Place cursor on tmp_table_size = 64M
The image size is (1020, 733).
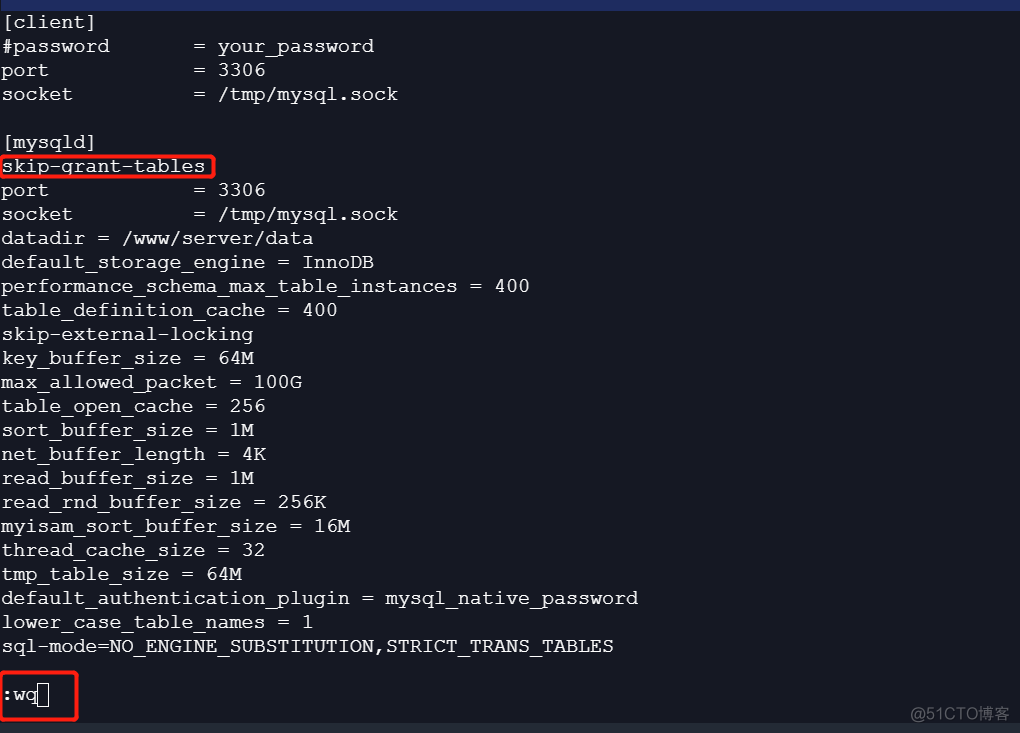point(121,574)
